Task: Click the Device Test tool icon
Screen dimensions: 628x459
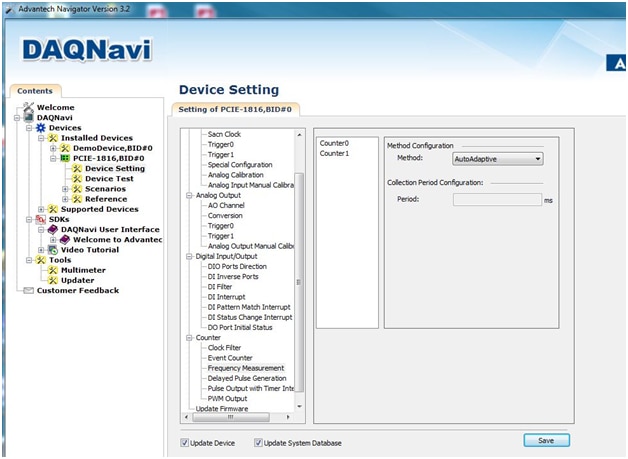Action: coord(77,179)
